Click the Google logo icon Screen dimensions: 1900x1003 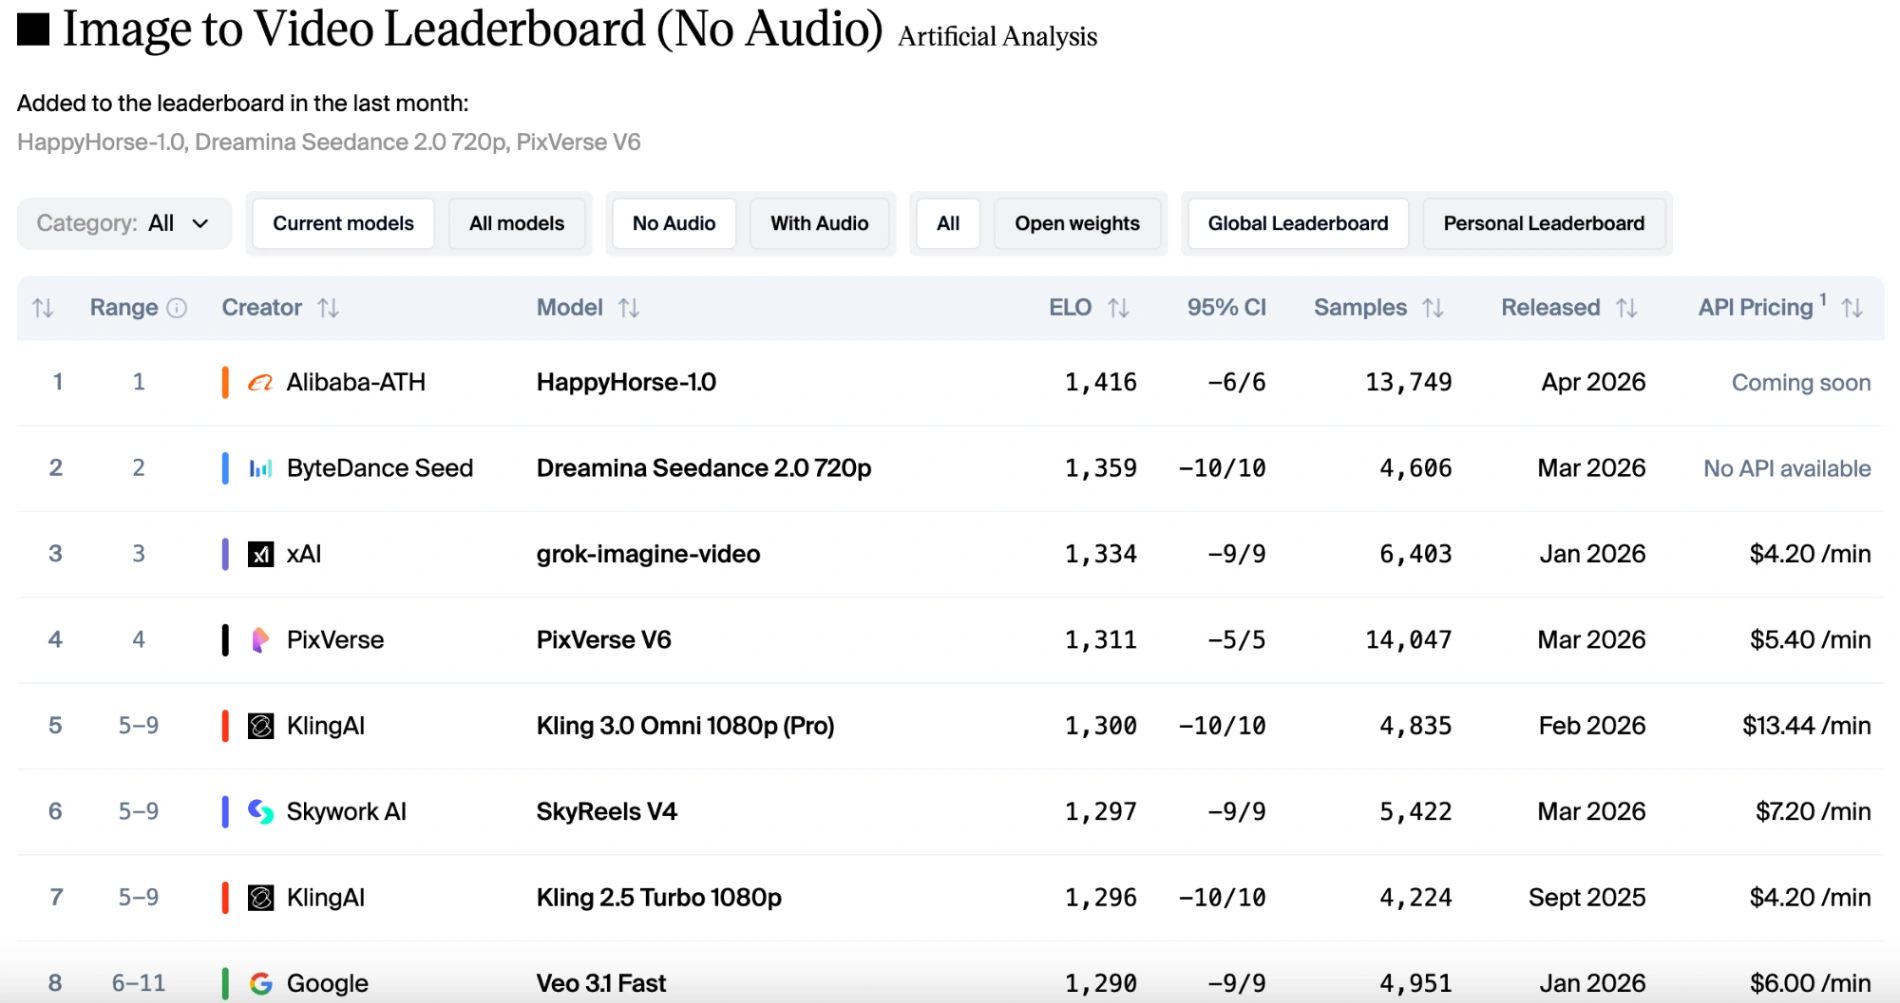point(260,984)
